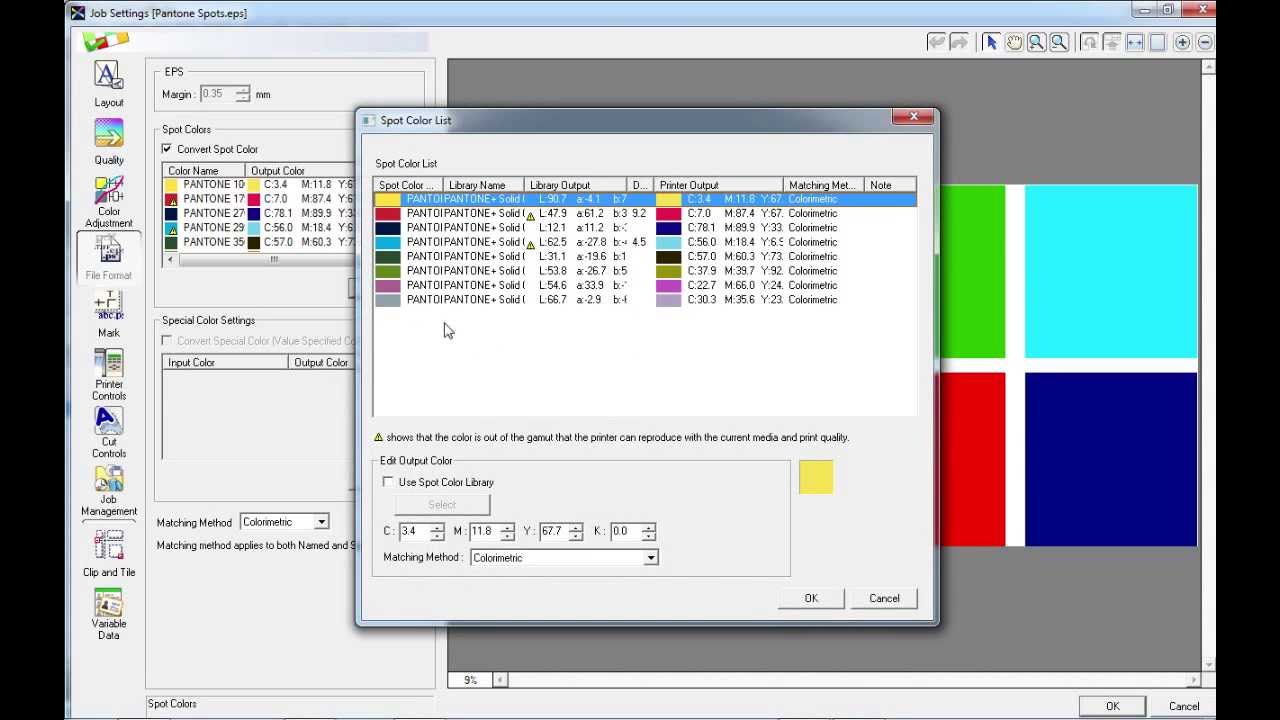1280x720 pixels.
Task: Click Cancel in Spot Color List dialog
Action: pyautogui.click(x=884, y=598)
